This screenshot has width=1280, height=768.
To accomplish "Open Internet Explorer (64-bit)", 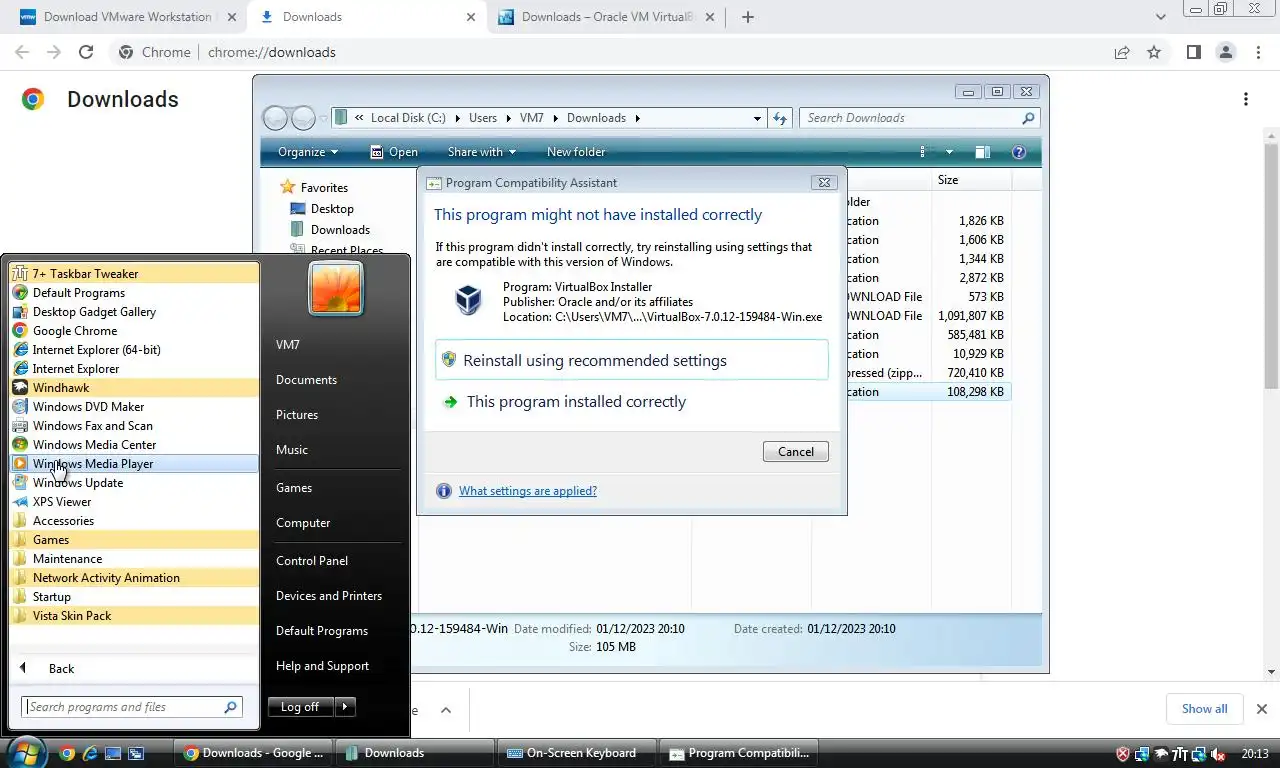I will pyautogui.click(x=134, y=349).
